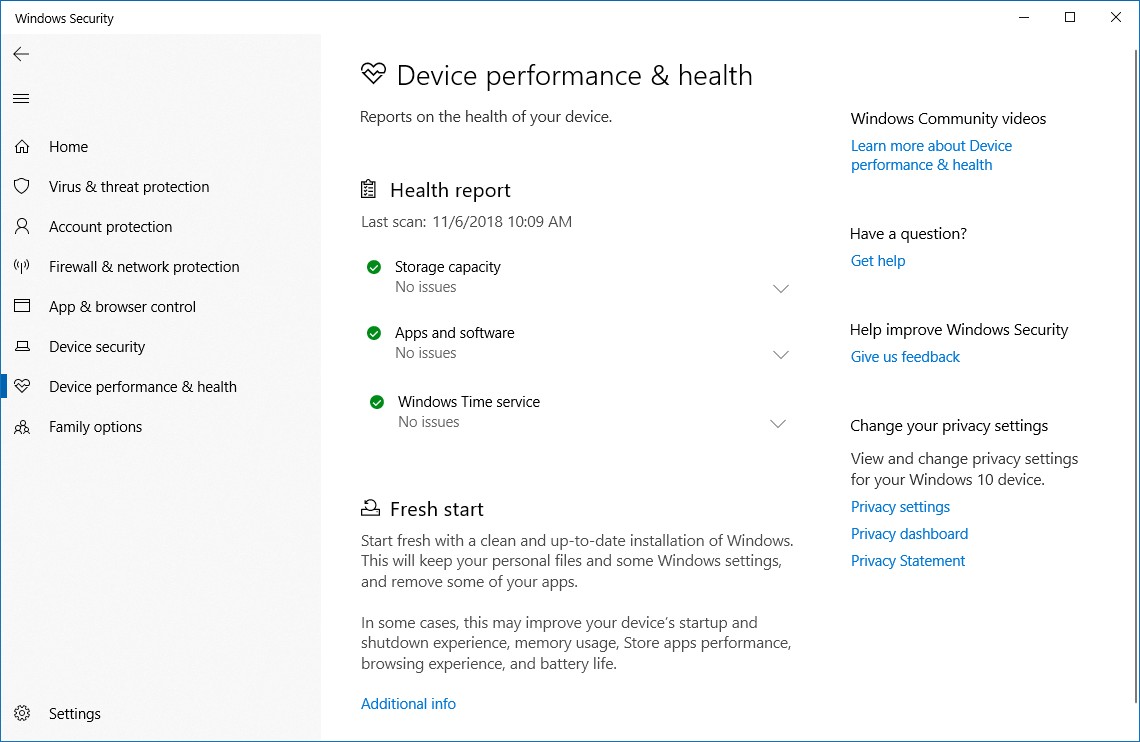Image resolution: width=1140 pixels, height=742 pixels.
Task: Open App & browser control
Action: (x=122, y=307)
